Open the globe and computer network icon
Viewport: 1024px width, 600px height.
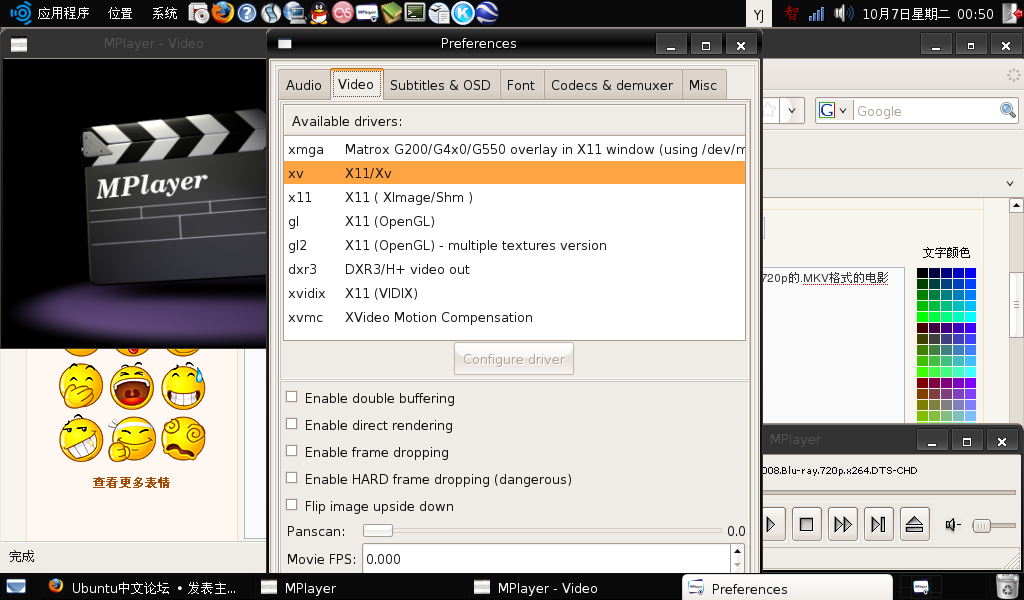[x=295, y=12]
